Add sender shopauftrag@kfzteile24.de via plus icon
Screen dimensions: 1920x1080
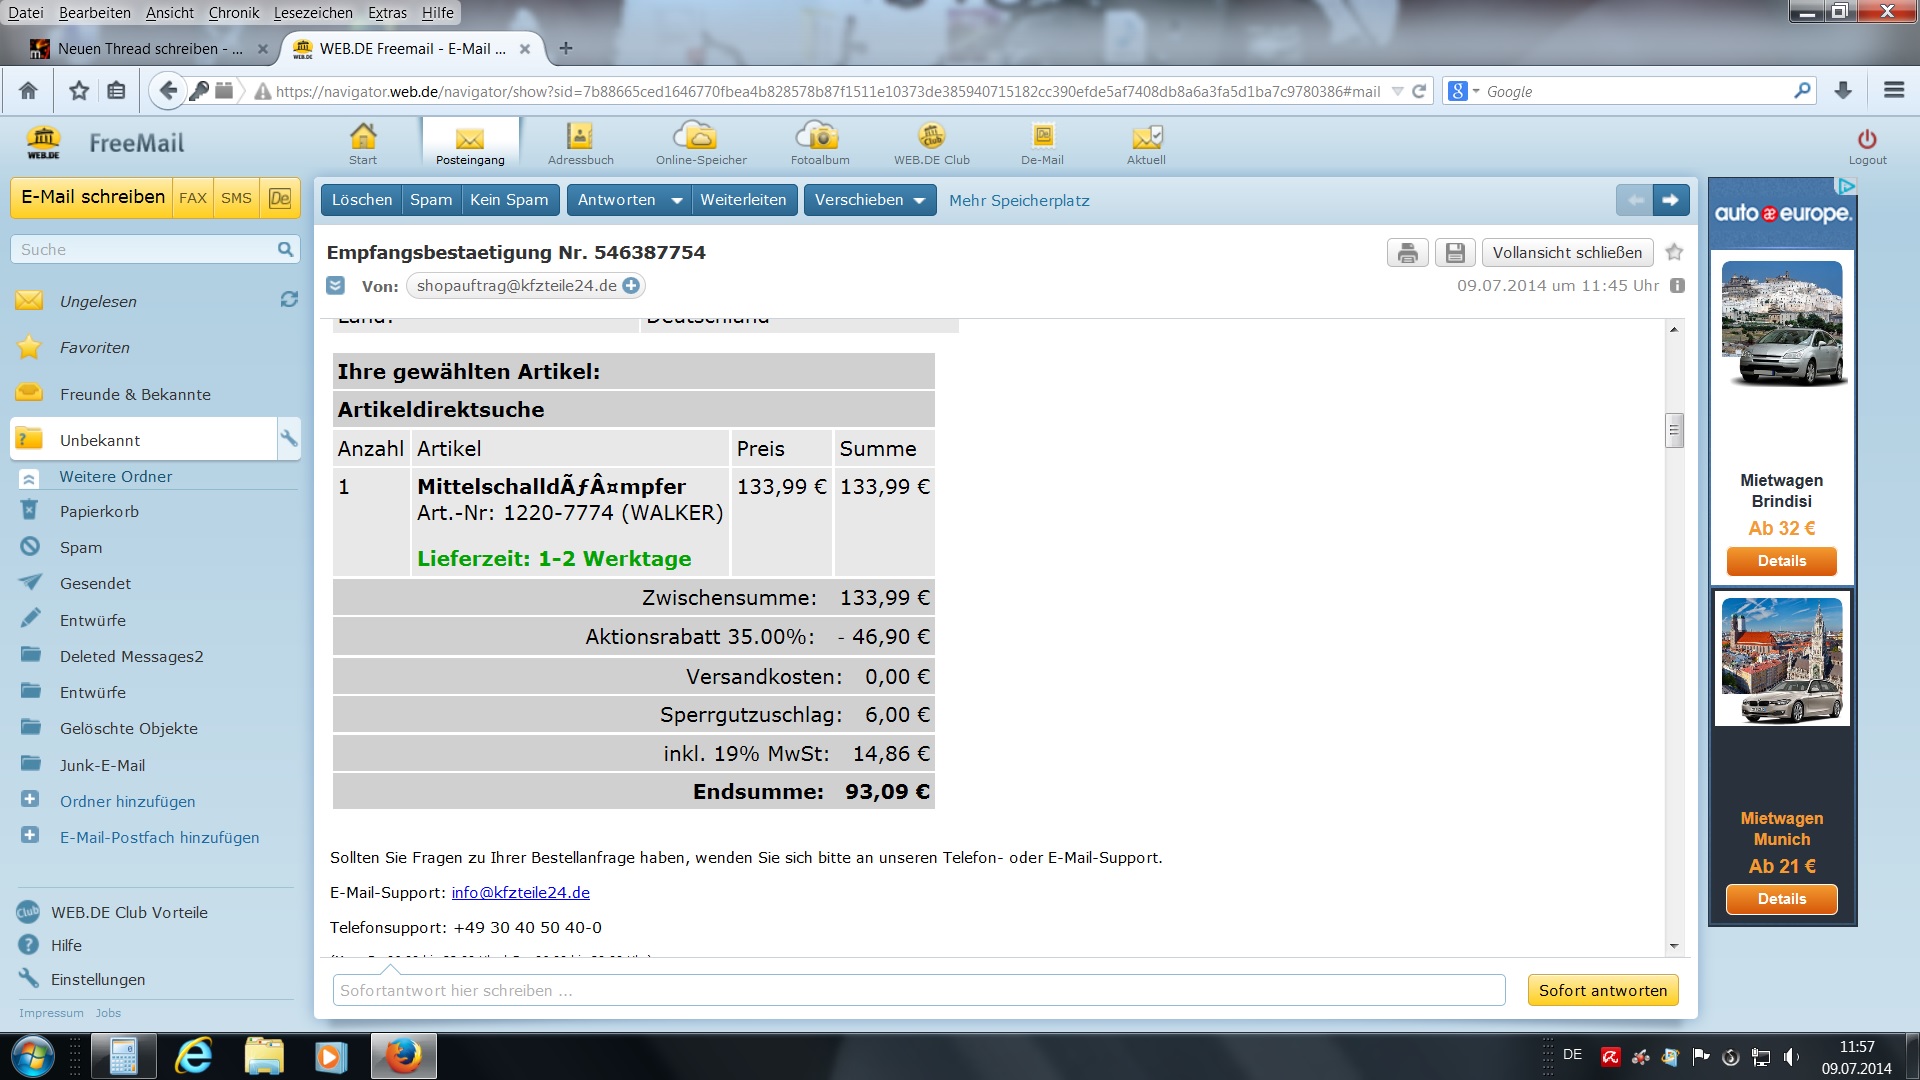coord(631,286)
